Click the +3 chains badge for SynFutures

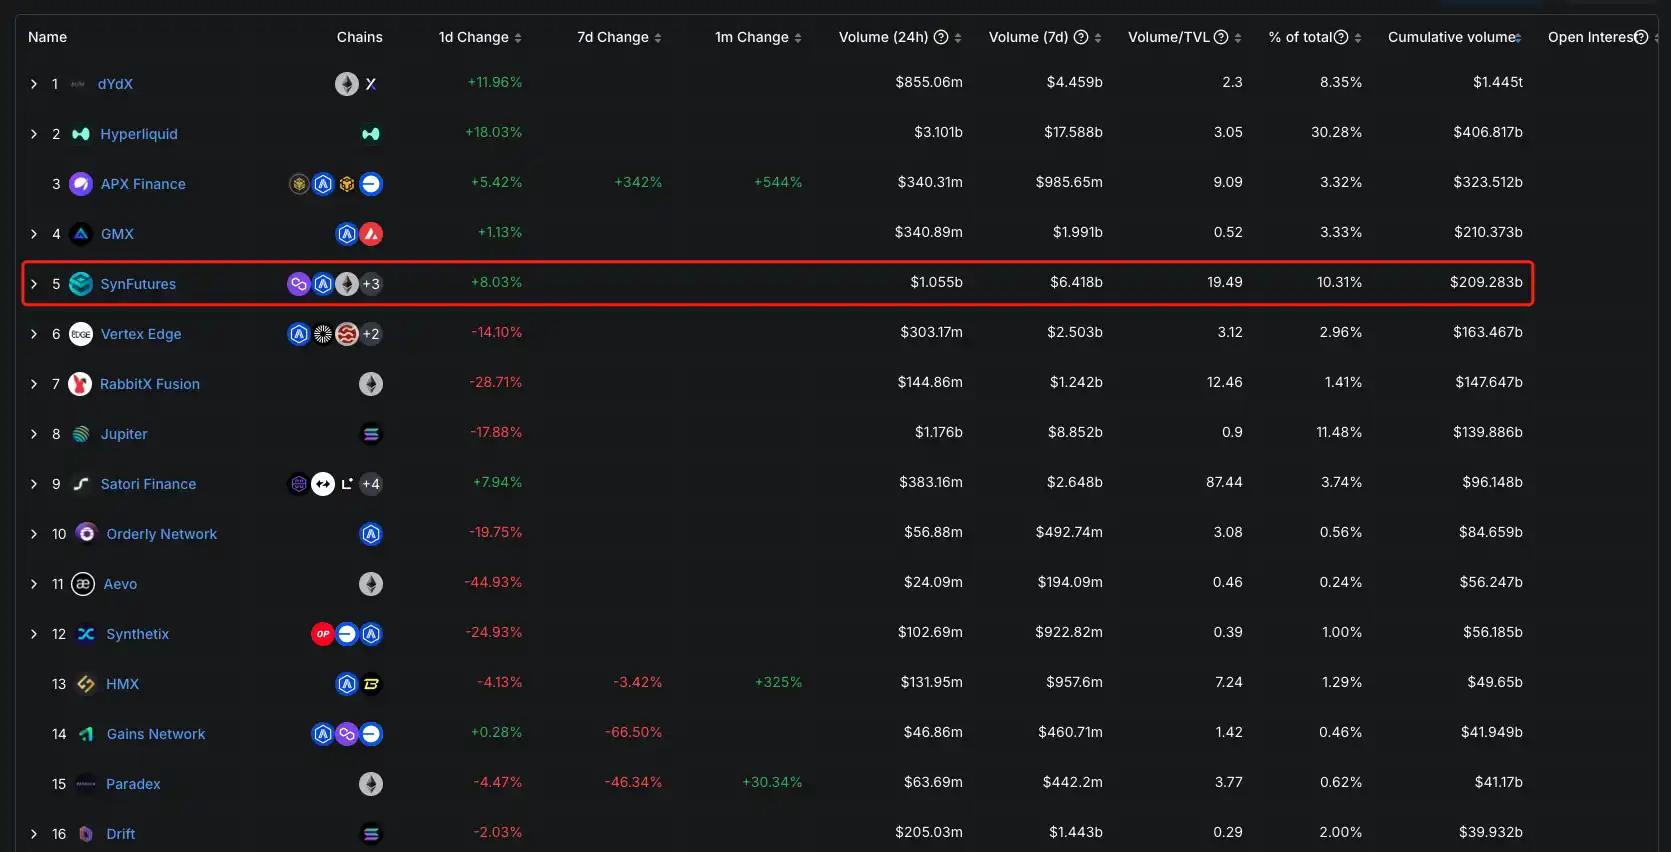371,284
